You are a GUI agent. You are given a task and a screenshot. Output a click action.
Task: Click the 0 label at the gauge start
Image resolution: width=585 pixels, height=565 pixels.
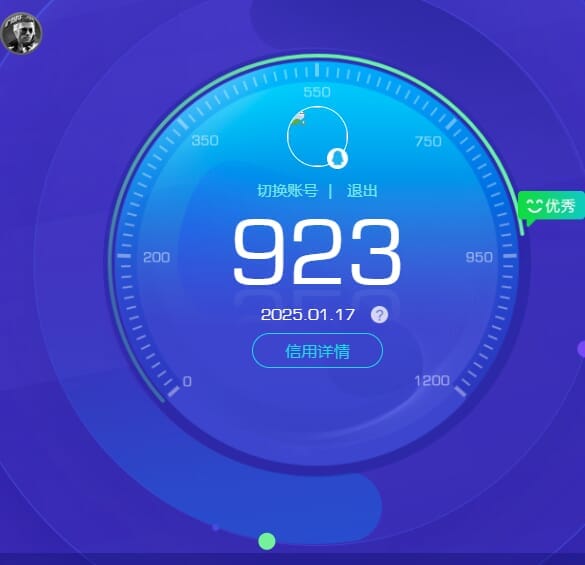[187, 381]
